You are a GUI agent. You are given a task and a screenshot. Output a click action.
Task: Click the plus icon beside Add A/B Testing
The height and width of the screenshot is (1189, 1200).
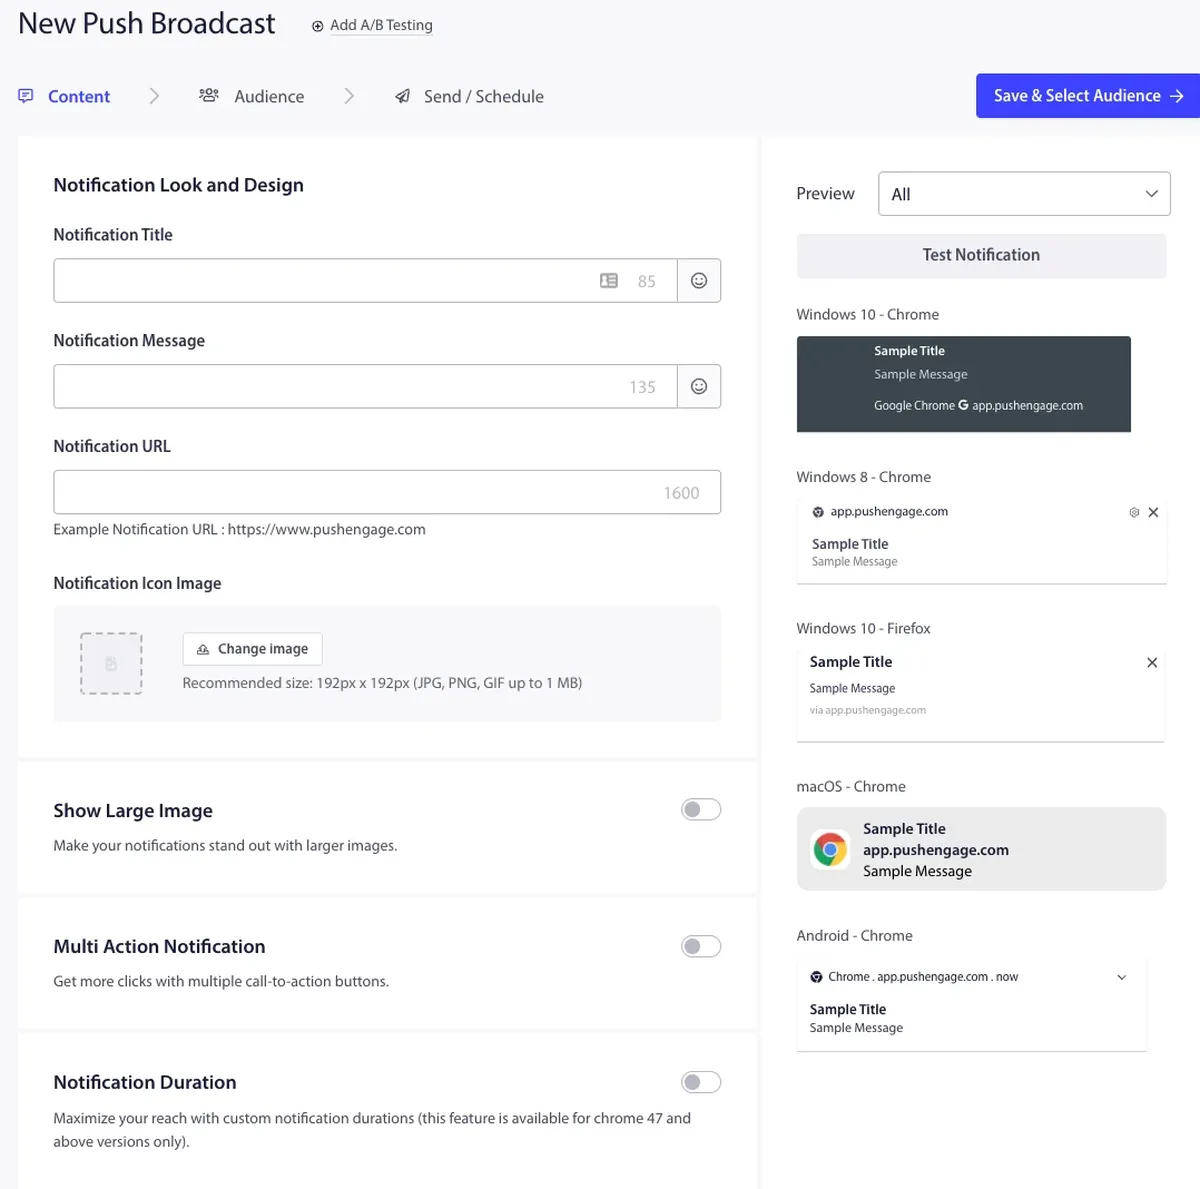317,26
